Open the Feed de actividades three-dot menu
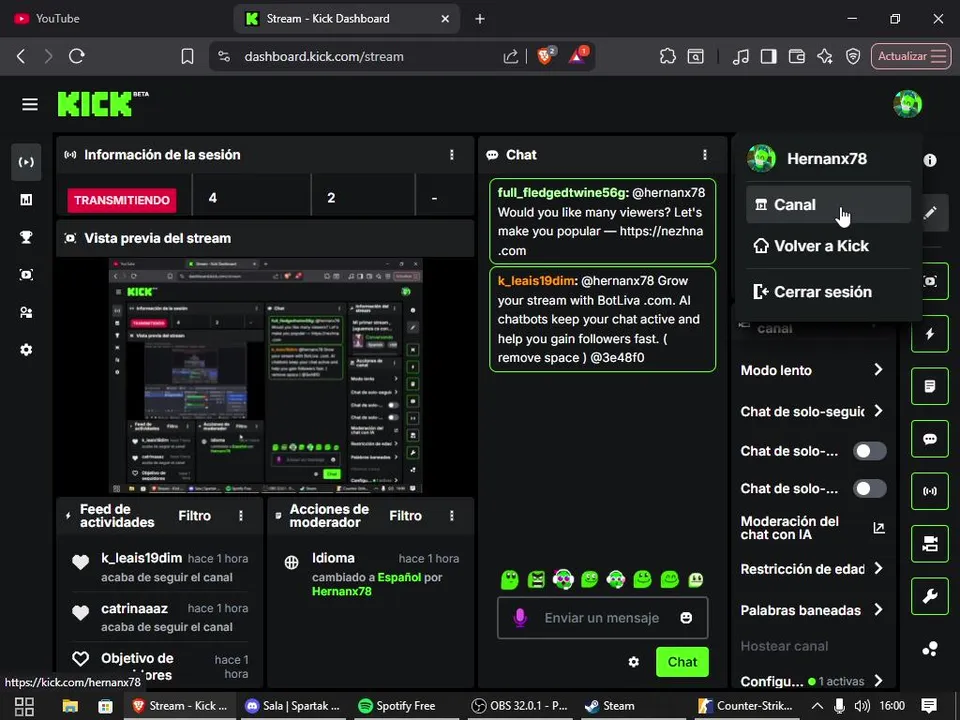Screen dimensions: 960x720 (241, 516)
